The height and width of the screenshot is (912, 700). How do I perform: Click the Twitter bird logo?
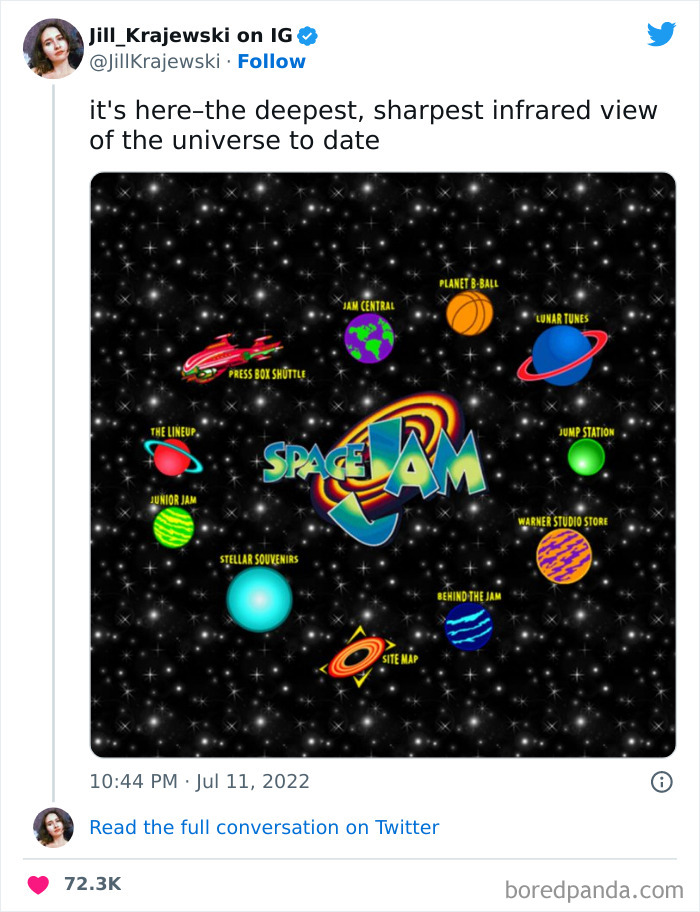662,32
